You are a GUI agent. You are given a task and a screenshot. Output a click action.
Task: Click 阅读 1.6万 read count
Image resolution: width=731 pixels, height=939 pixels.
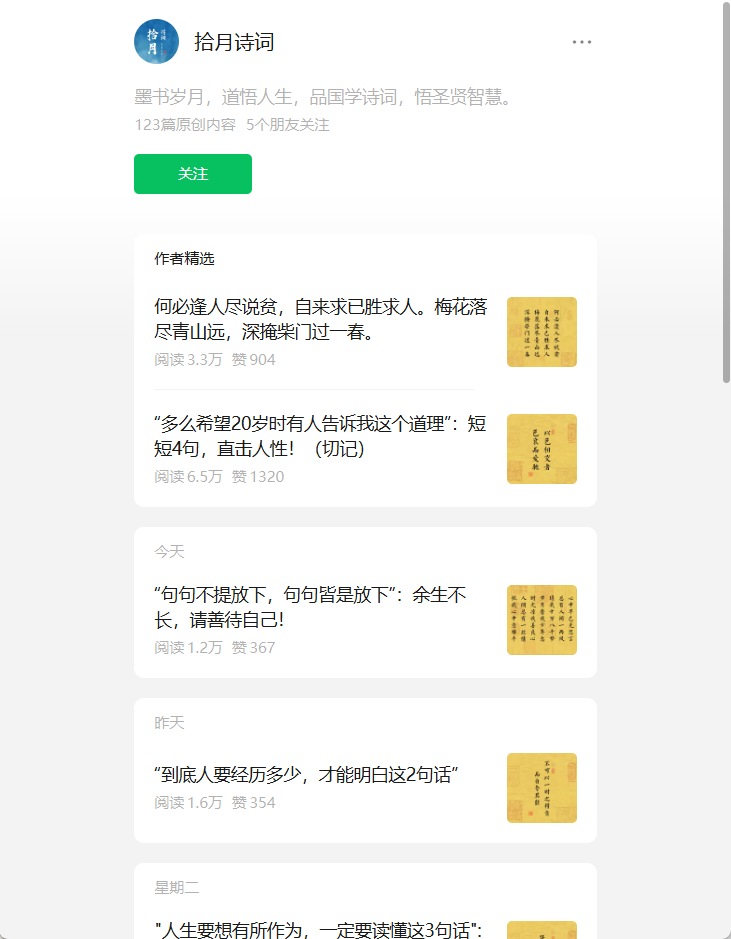pyautogui.click(x=189, y=802)
